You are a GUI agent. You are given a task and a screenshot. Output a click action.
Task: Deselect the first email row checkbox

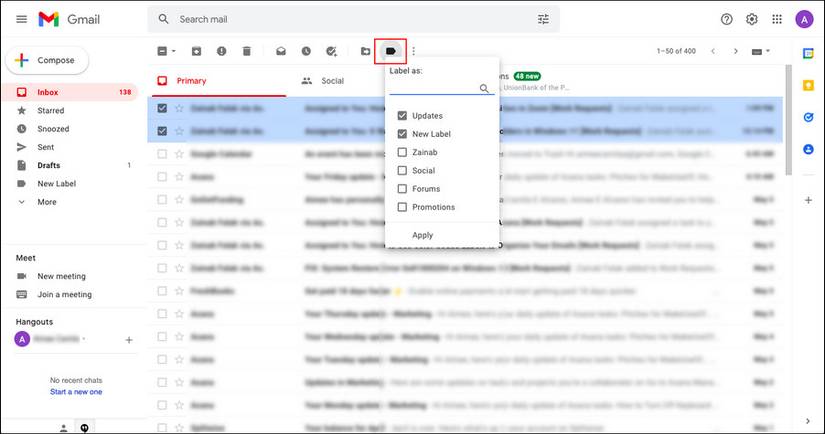coord(162,108)
